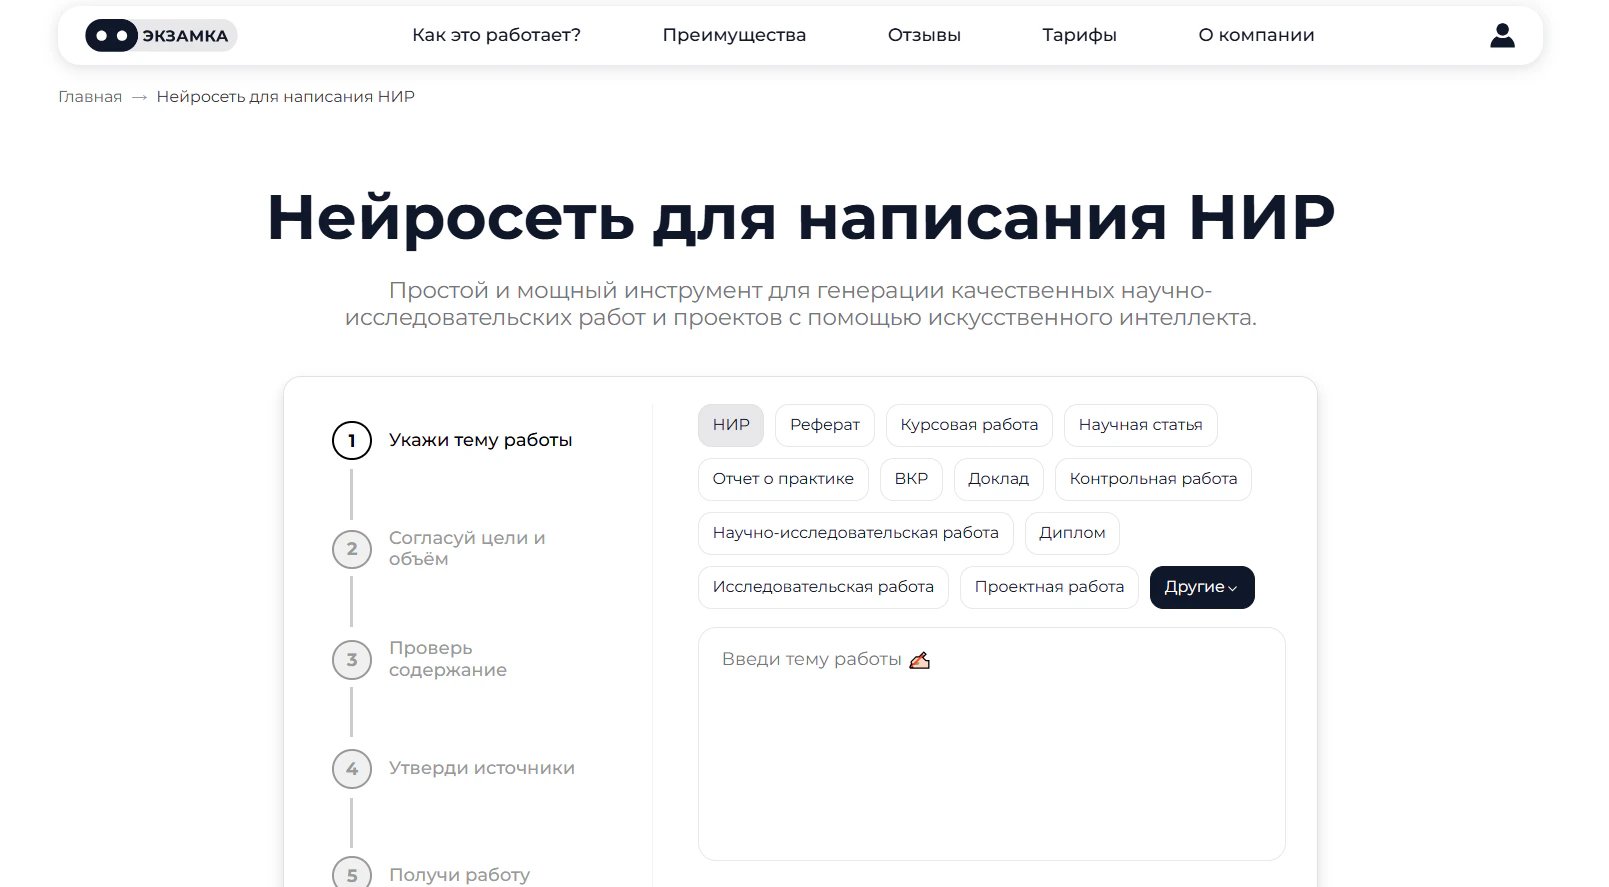Click step 2 circle for goals and volume

[352, 549]
